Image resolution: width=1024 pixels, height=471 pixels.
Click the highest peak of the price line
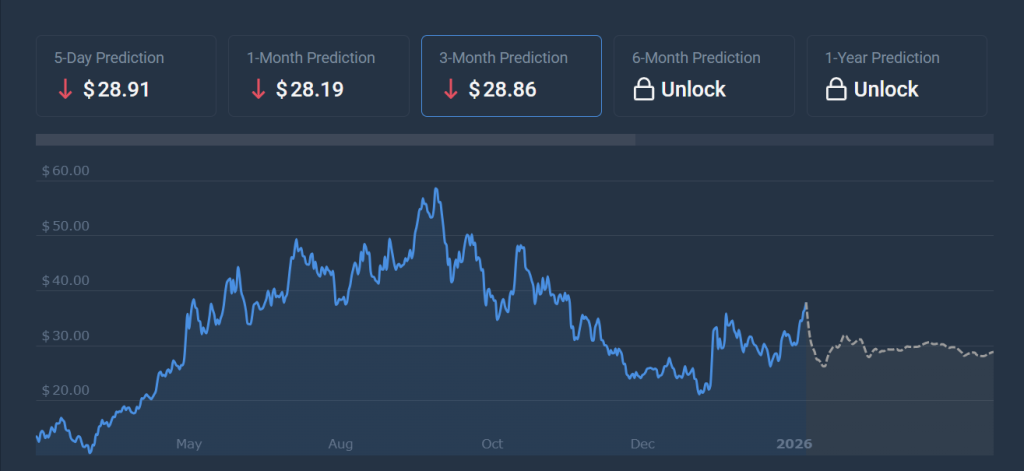click(436, 189)
